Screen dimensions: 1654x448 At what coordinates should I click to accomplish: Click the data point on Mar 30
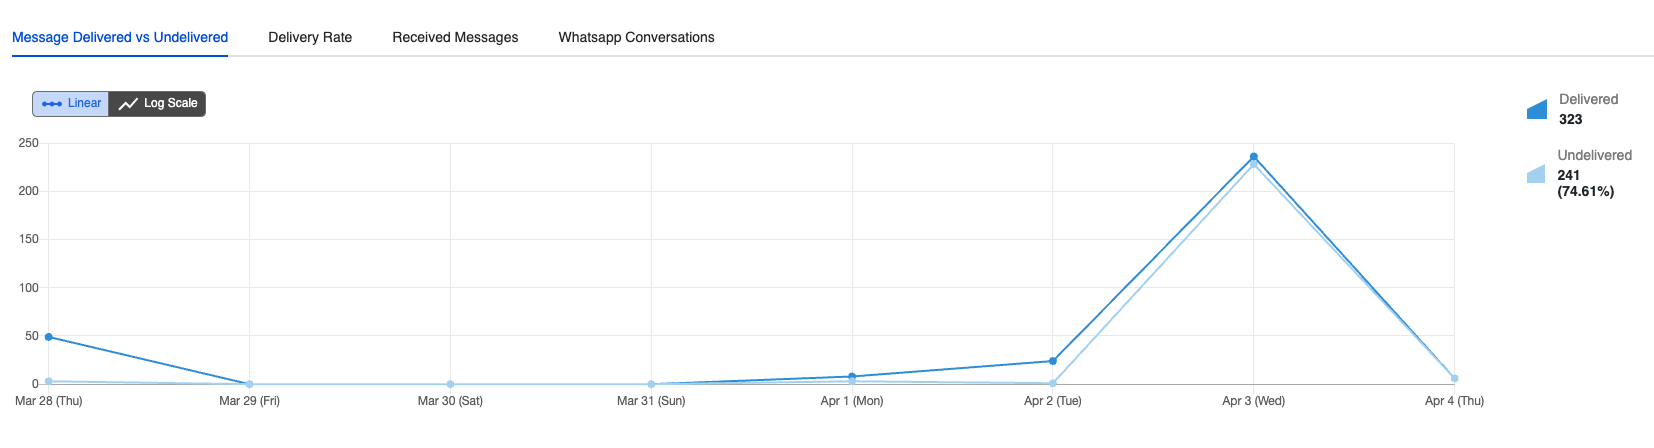coord(450,384)
